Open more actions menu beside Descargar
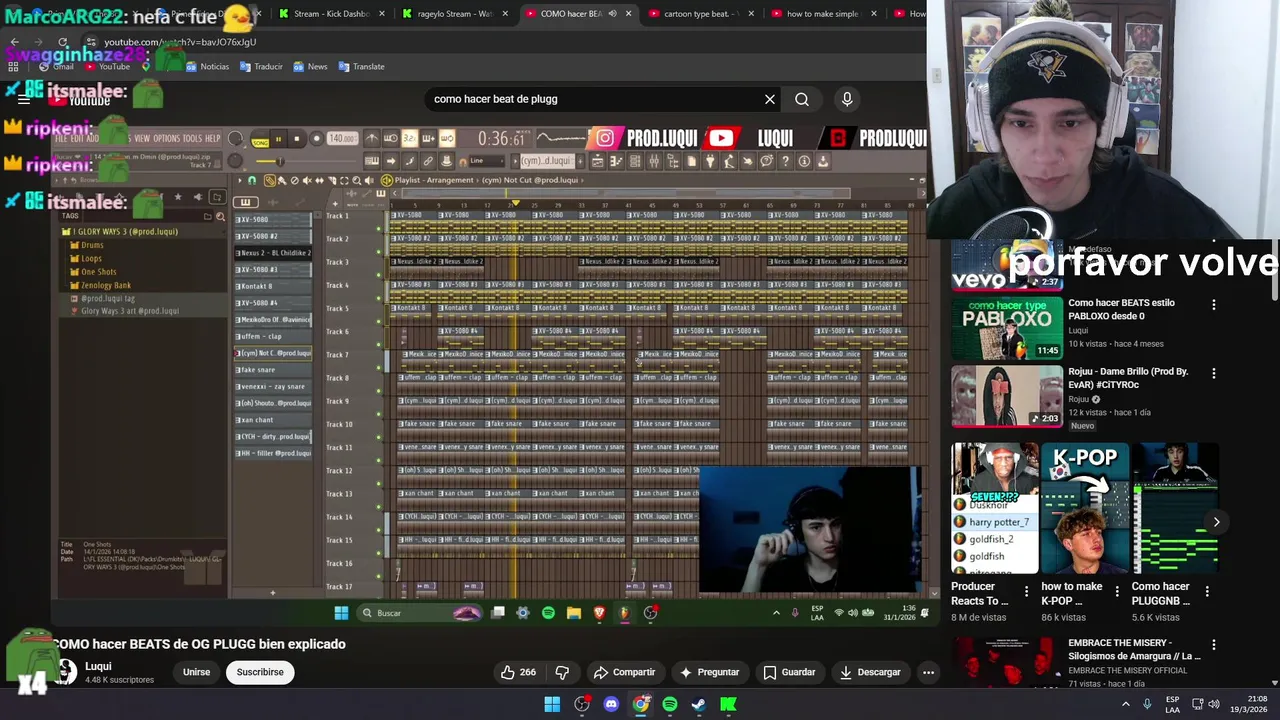This screenshot has width=1280, height=720. pos(928,672)
